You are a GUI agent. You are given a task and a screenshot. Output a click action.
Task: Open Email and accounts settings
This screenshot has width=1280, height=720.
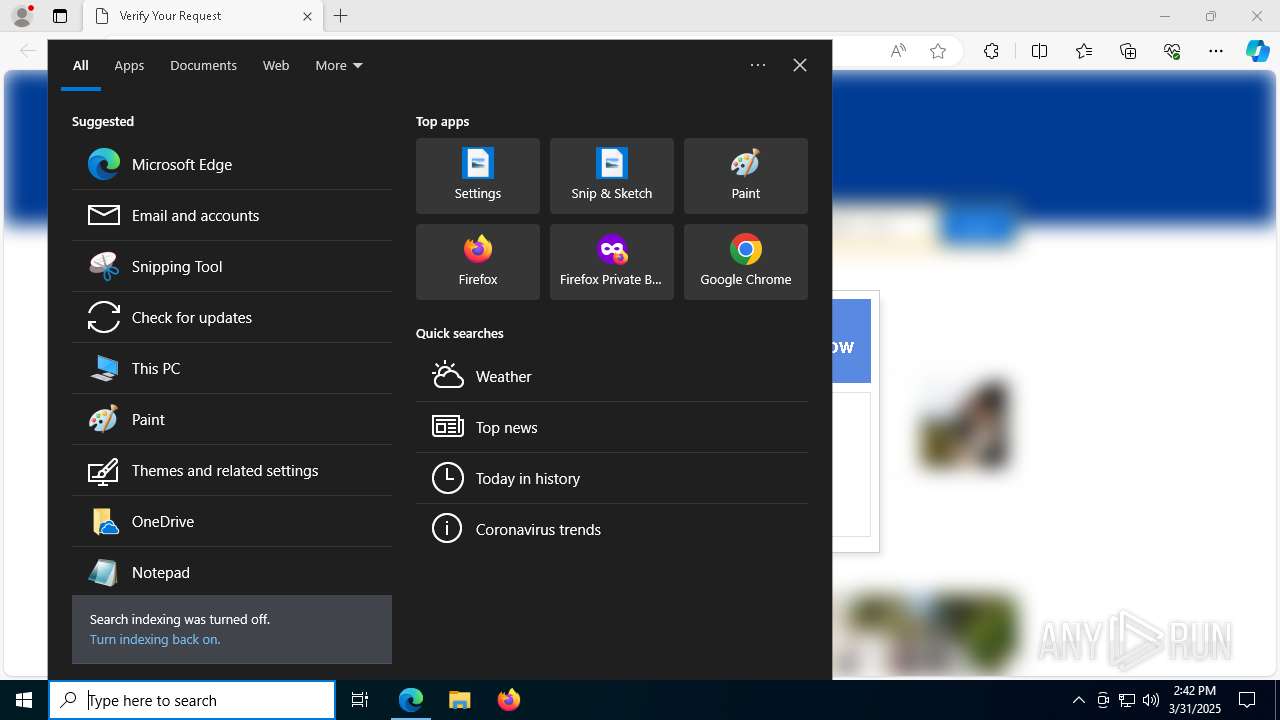232,215
